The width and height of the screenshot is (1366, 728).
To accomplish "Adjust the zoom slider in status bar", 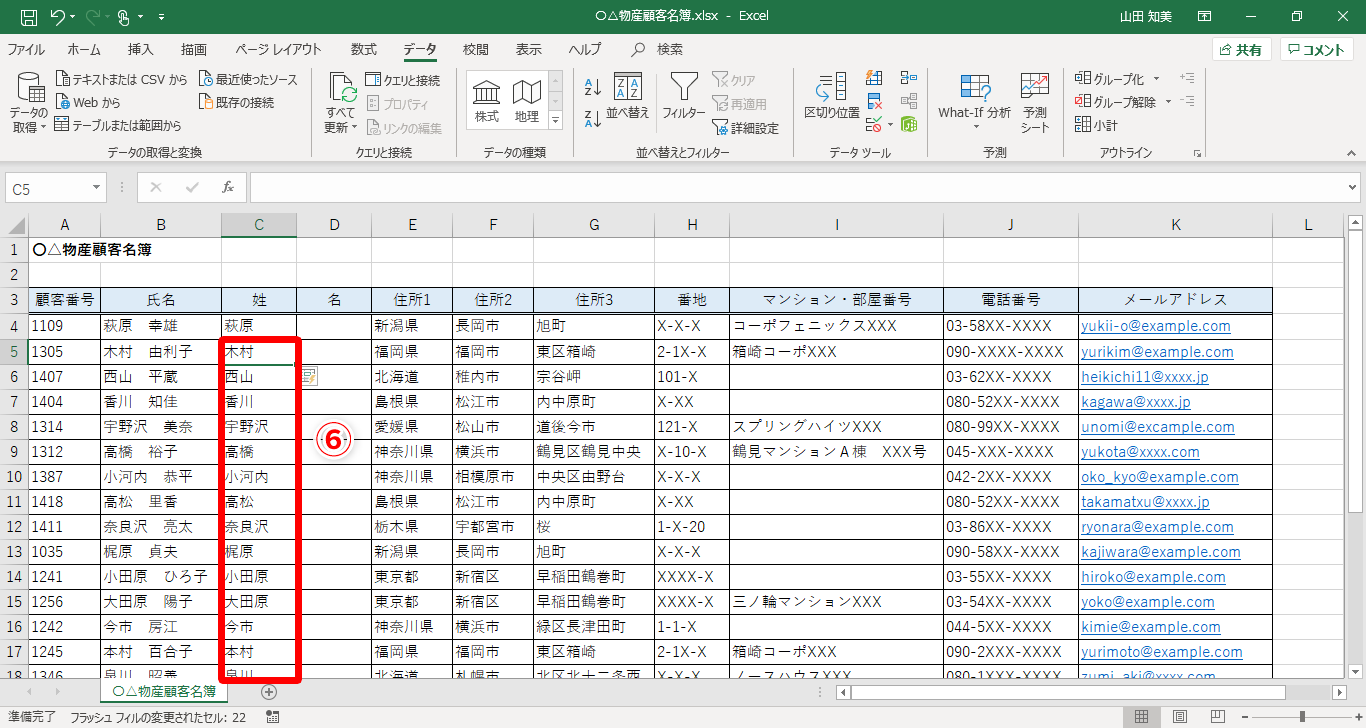I will click(x=1301, y=717).
